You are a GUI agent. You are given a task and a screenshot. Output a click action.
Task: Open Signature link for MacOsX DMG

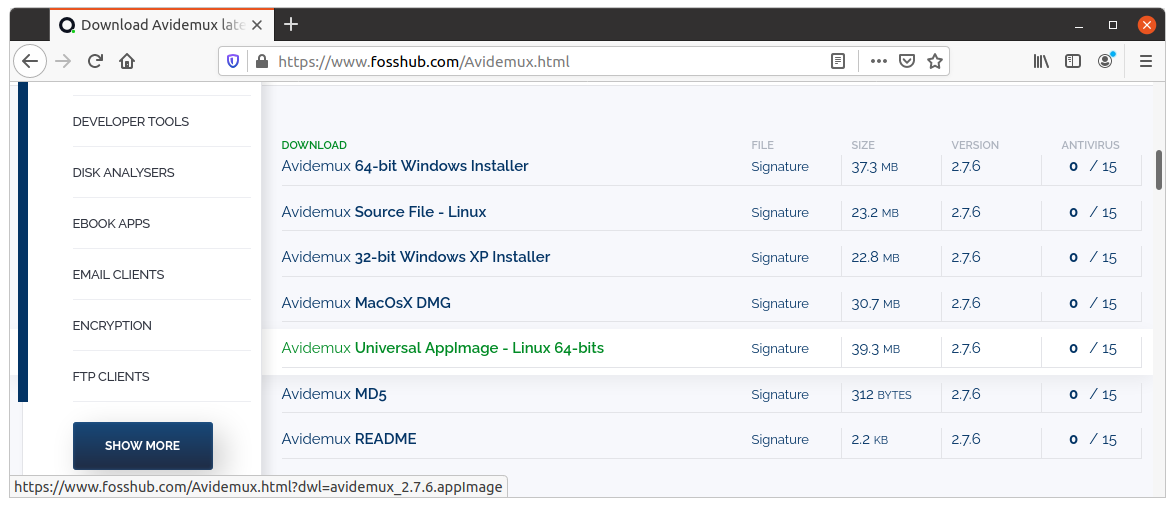pyautogui.click(x=780, y=303)
